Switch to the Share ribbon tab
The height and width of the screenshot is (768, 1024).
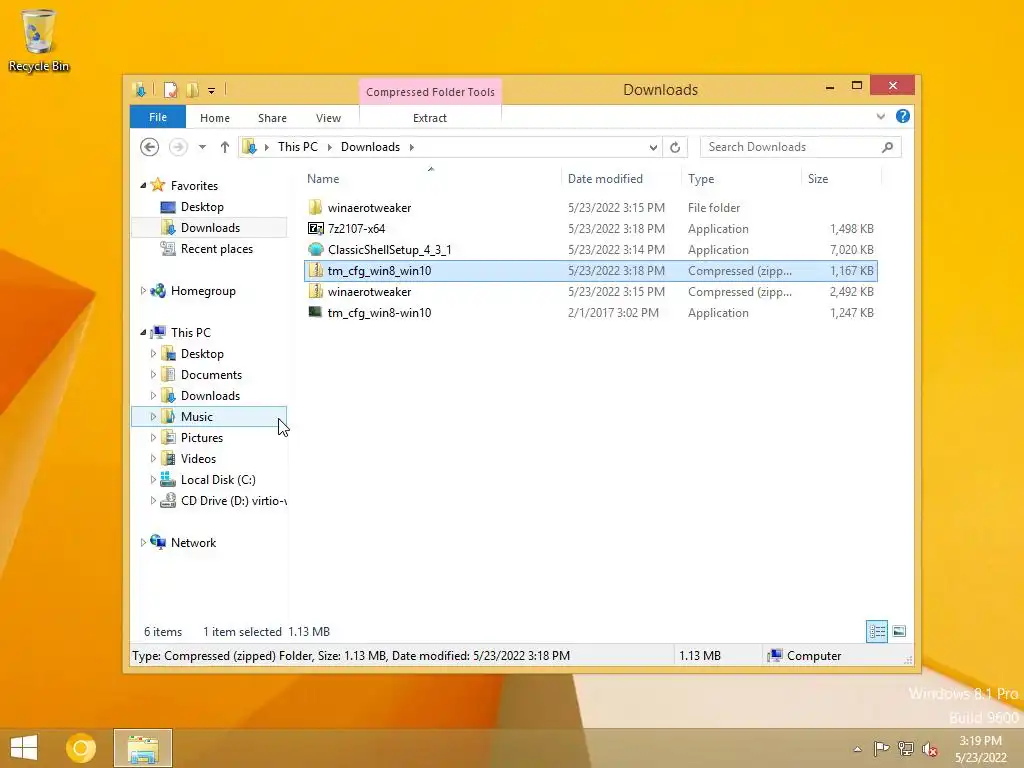(x=272, y=118)
